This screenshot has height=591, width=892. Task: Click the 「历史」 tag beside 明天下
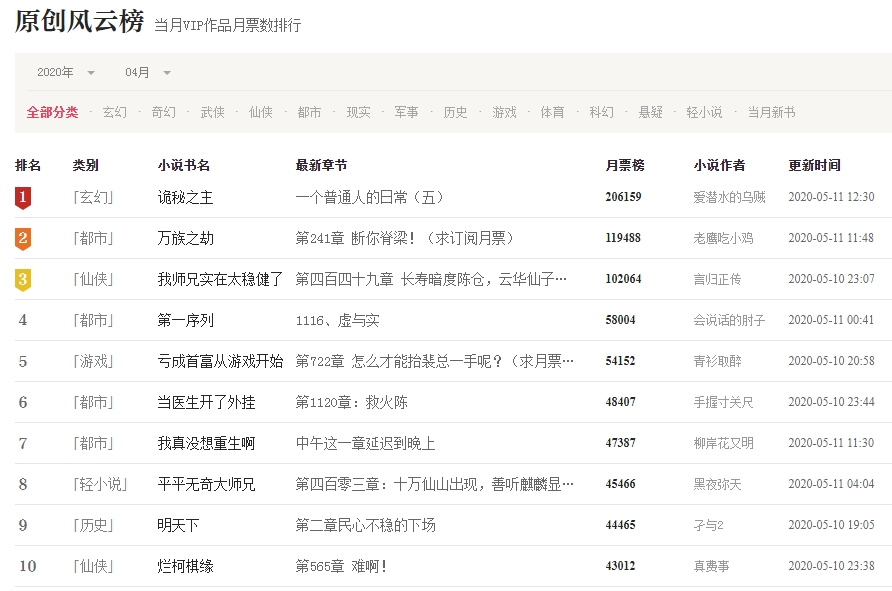pyautogui.click(x=93, y=525)
